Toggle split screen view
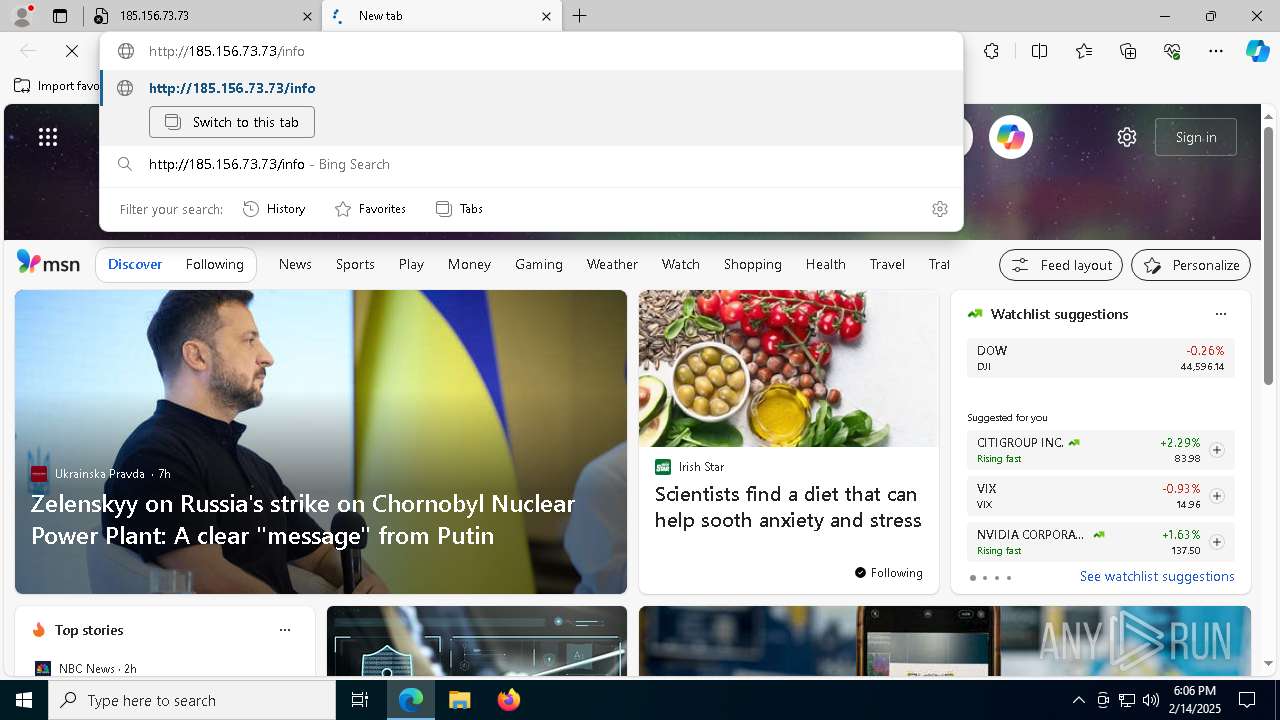The width and height of the screenshot is (1280, 720). [x=1039, y=51]
